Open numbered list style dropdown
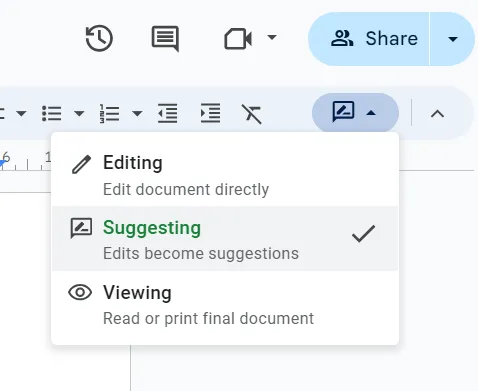 [137, 114]
